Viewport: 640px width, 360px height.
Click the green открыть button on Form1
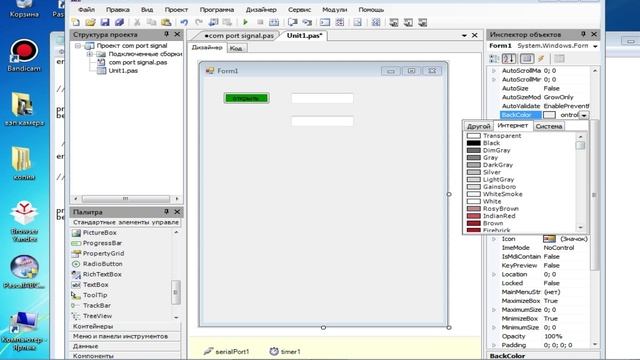click(x=247, y=98)
